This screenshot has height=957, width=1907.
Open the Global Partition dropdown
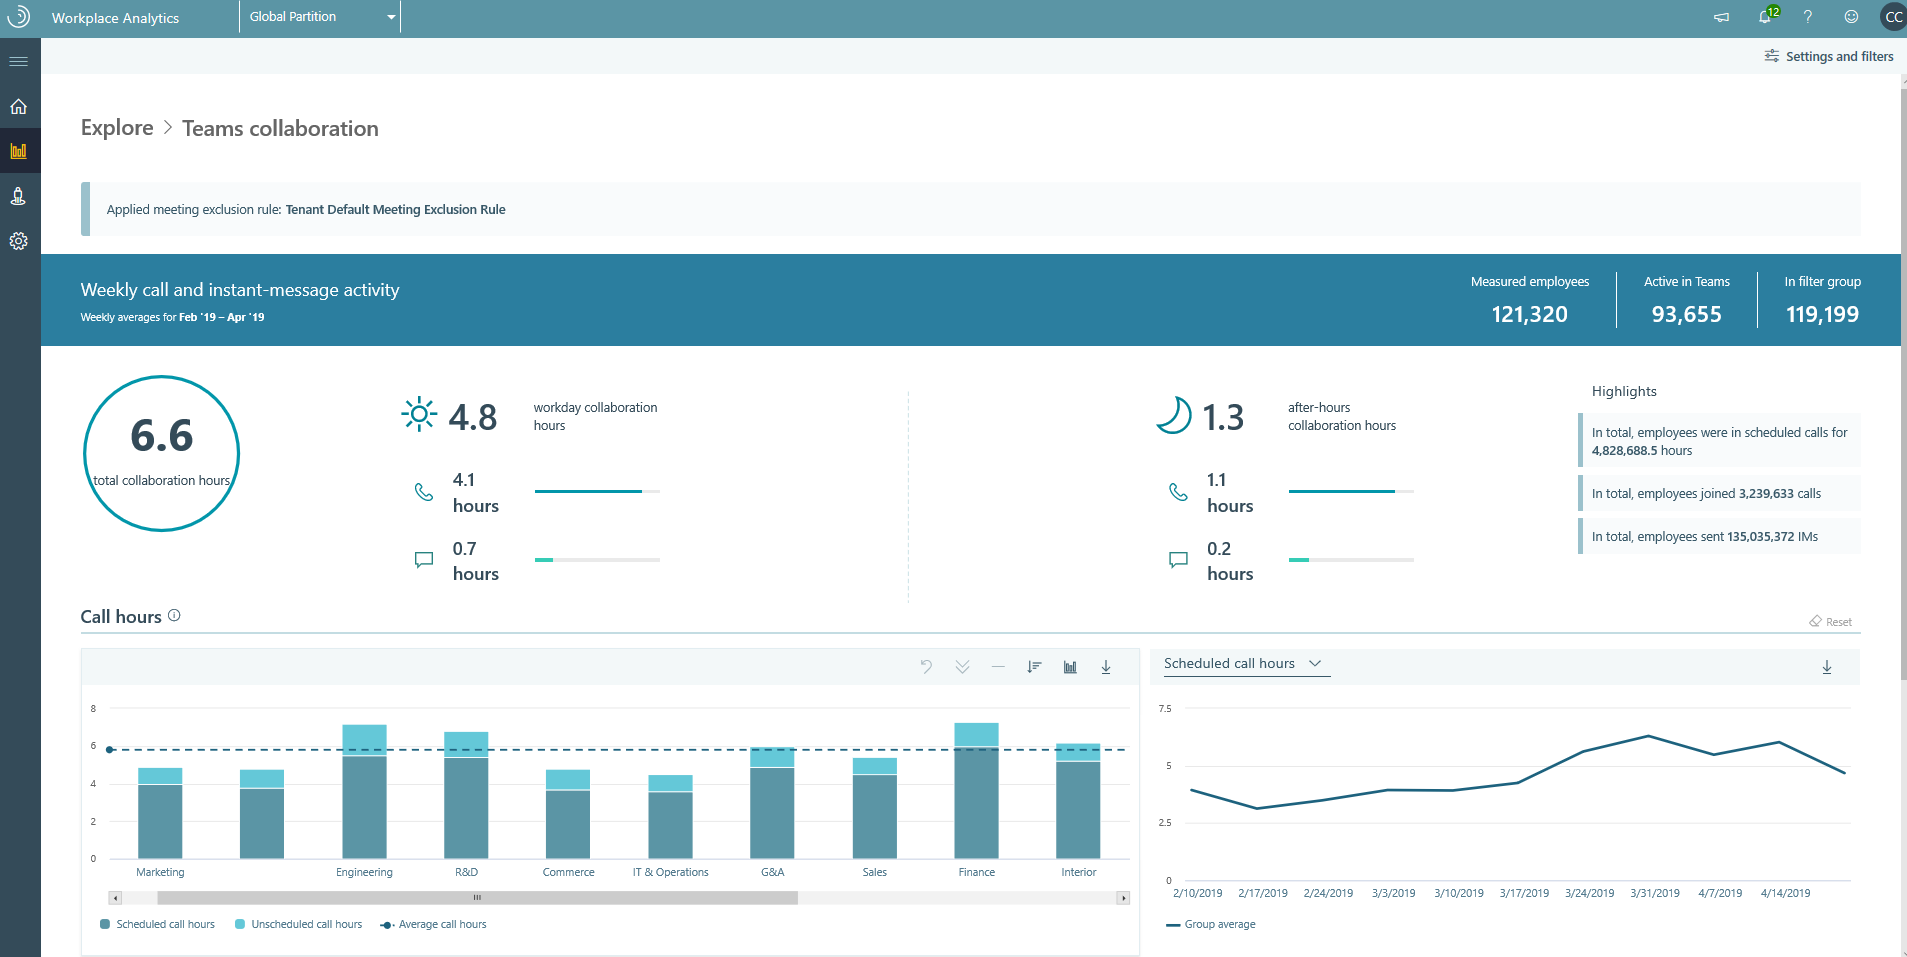320,17
